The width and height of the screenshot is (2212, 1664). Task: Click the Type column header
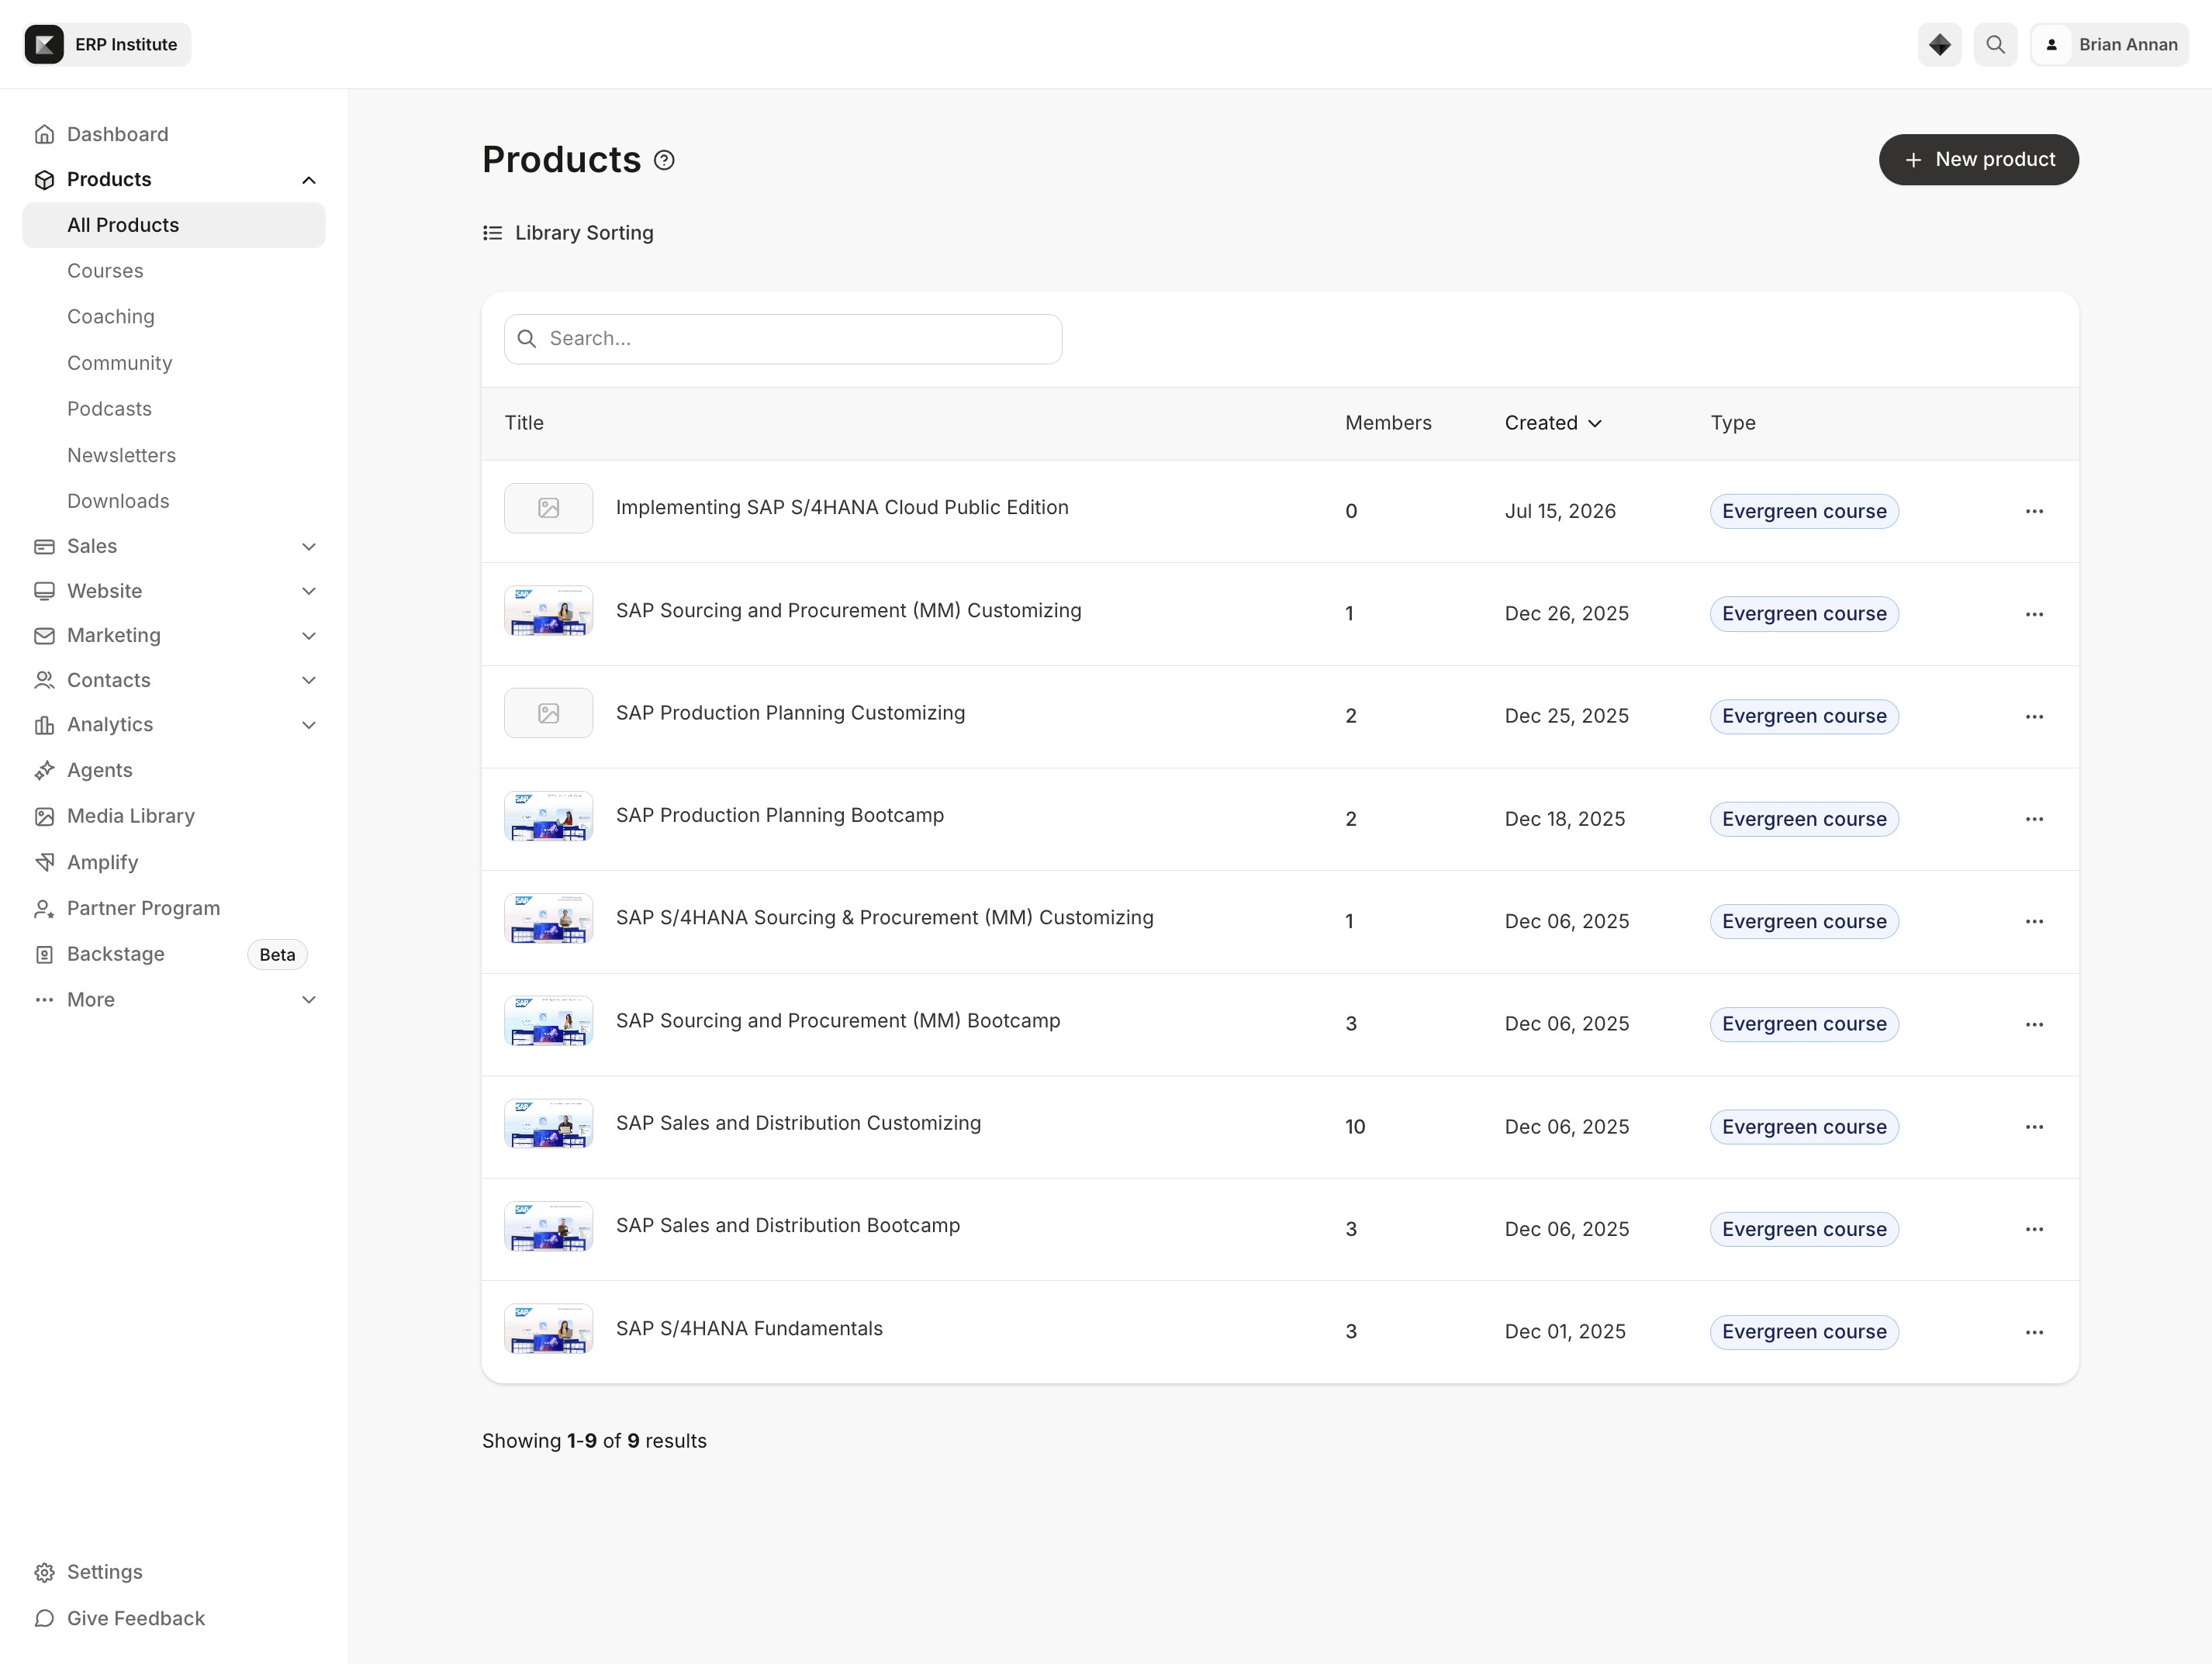tap(1733, 423)
